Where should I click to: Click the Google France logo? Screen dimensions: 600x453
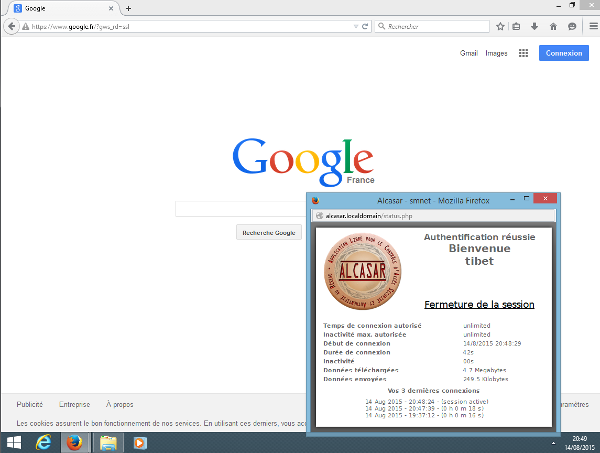tap(303, 162)
